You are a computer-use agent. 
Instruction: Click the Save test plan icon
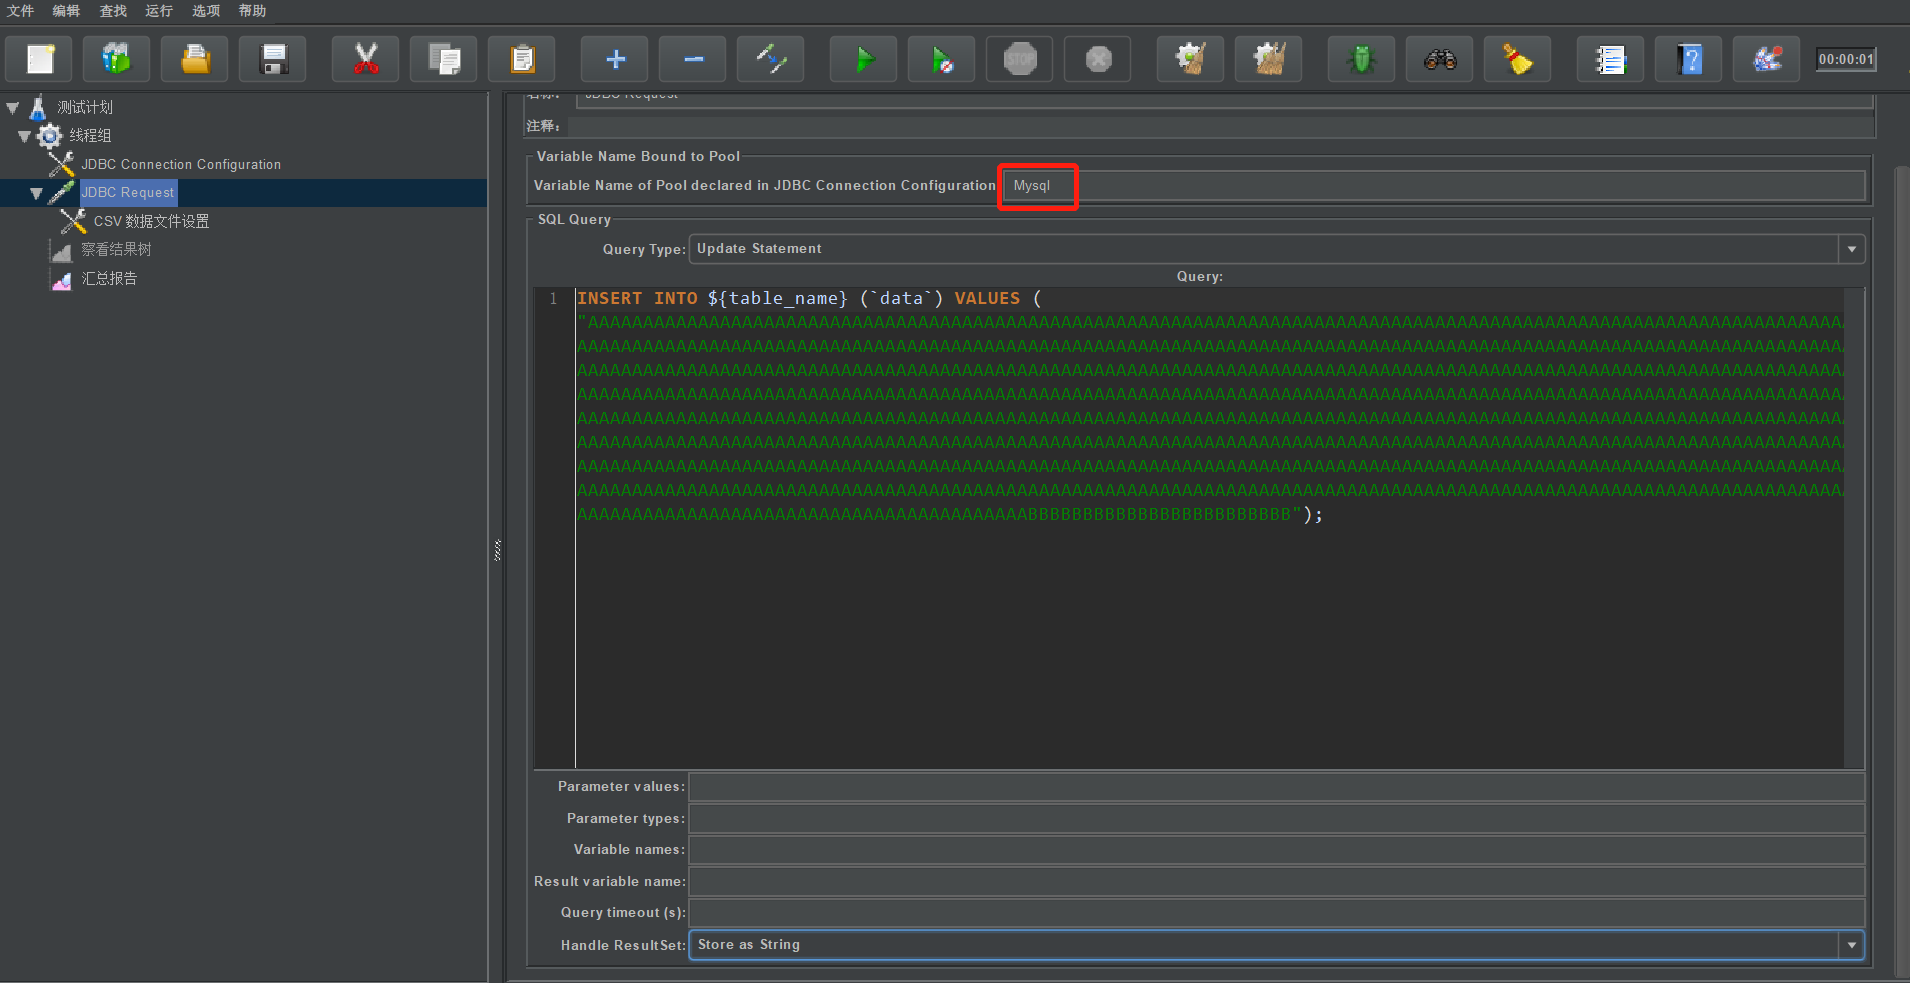click(273, 60)
